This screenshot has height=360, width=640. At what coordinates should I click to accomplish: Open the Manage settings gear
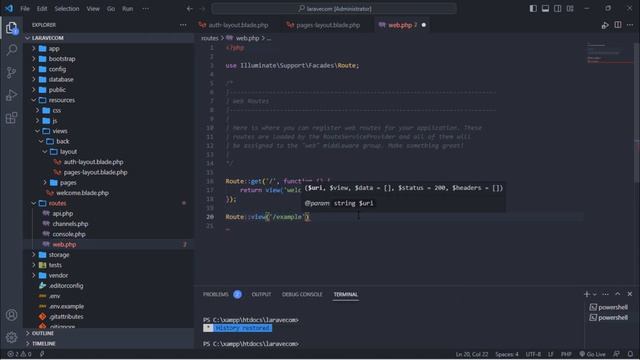coord(11,337)
